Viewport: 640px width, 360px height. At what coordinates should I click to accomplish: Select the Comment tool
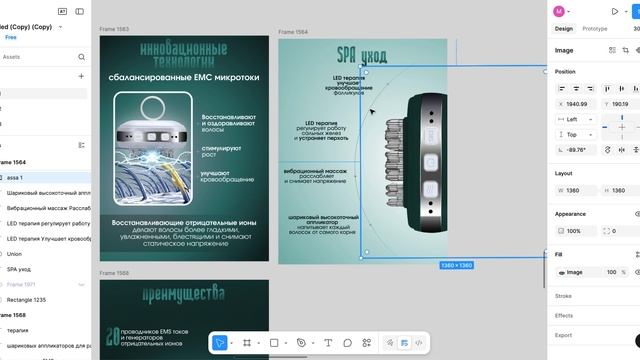[x=347, y=343]
